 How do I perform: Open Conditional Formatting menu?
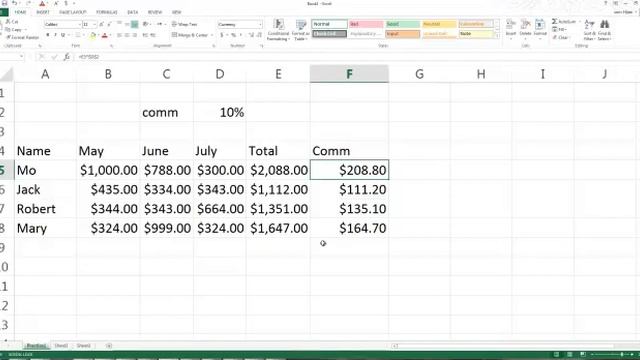[x=278, y=30]
